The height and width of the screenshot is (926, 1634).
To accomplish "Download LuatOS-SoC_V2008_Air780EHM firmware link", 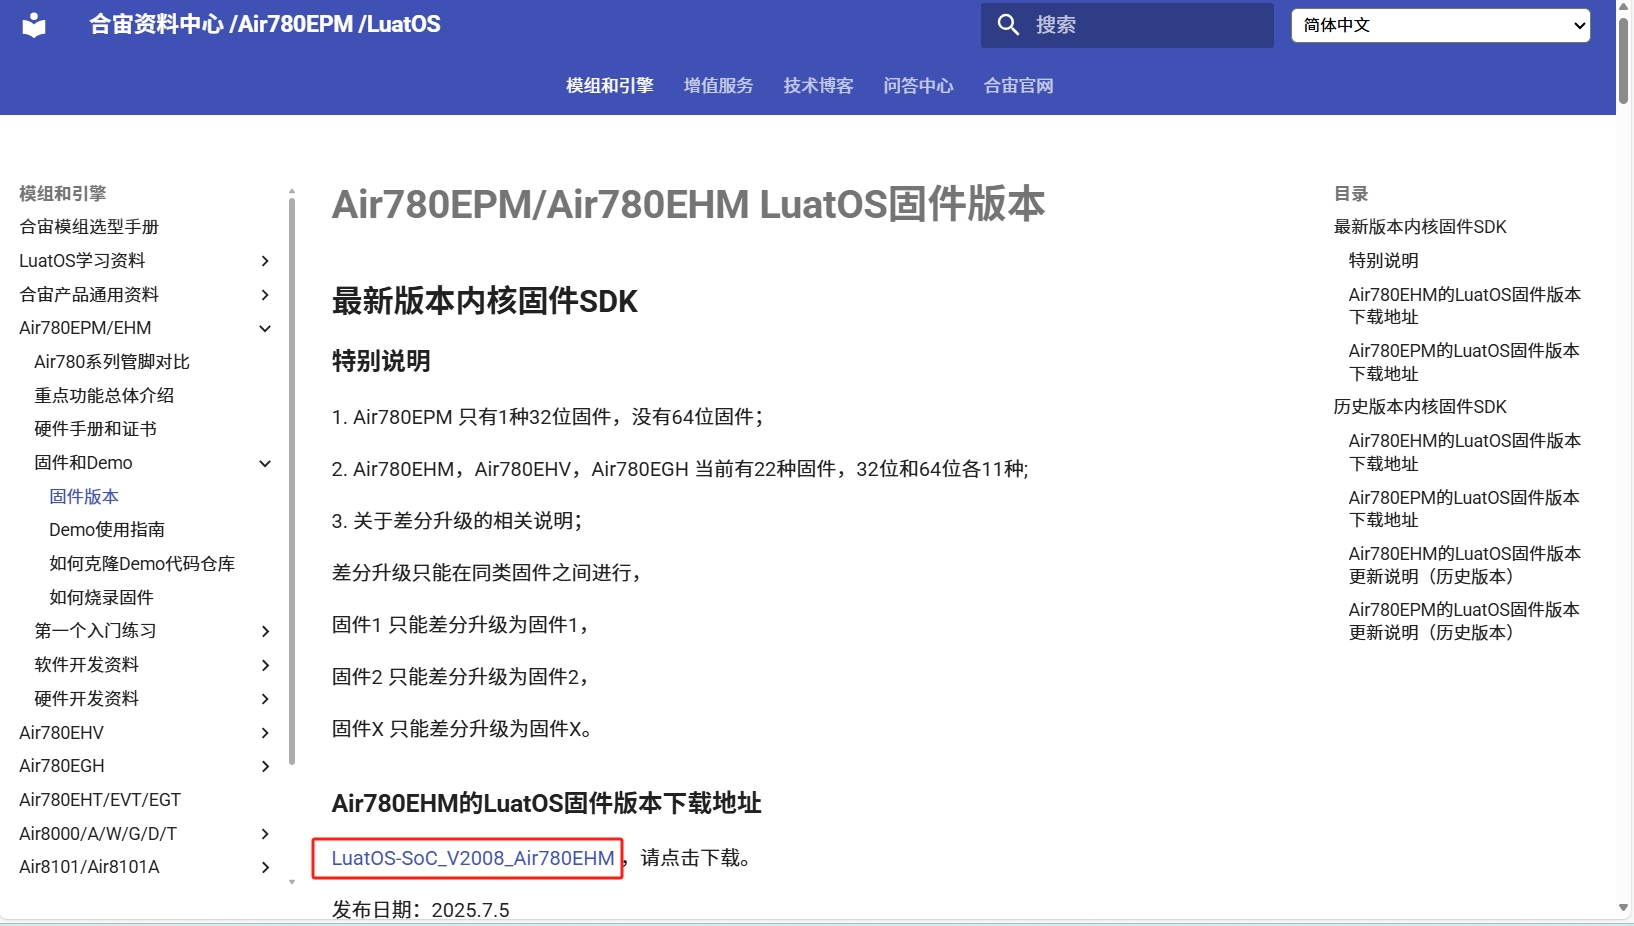I will pyautogui.click(x=473, y=858).
